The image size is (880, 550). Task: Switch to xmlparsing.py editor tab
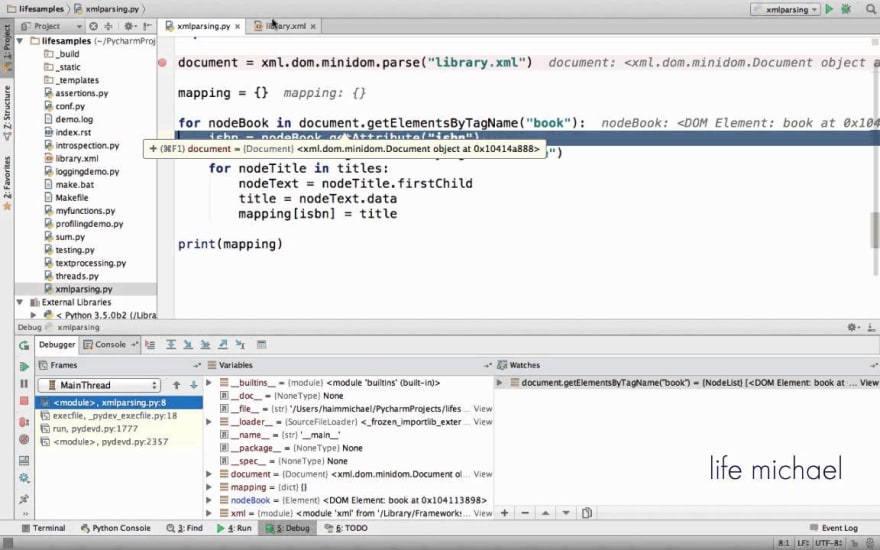203,26
